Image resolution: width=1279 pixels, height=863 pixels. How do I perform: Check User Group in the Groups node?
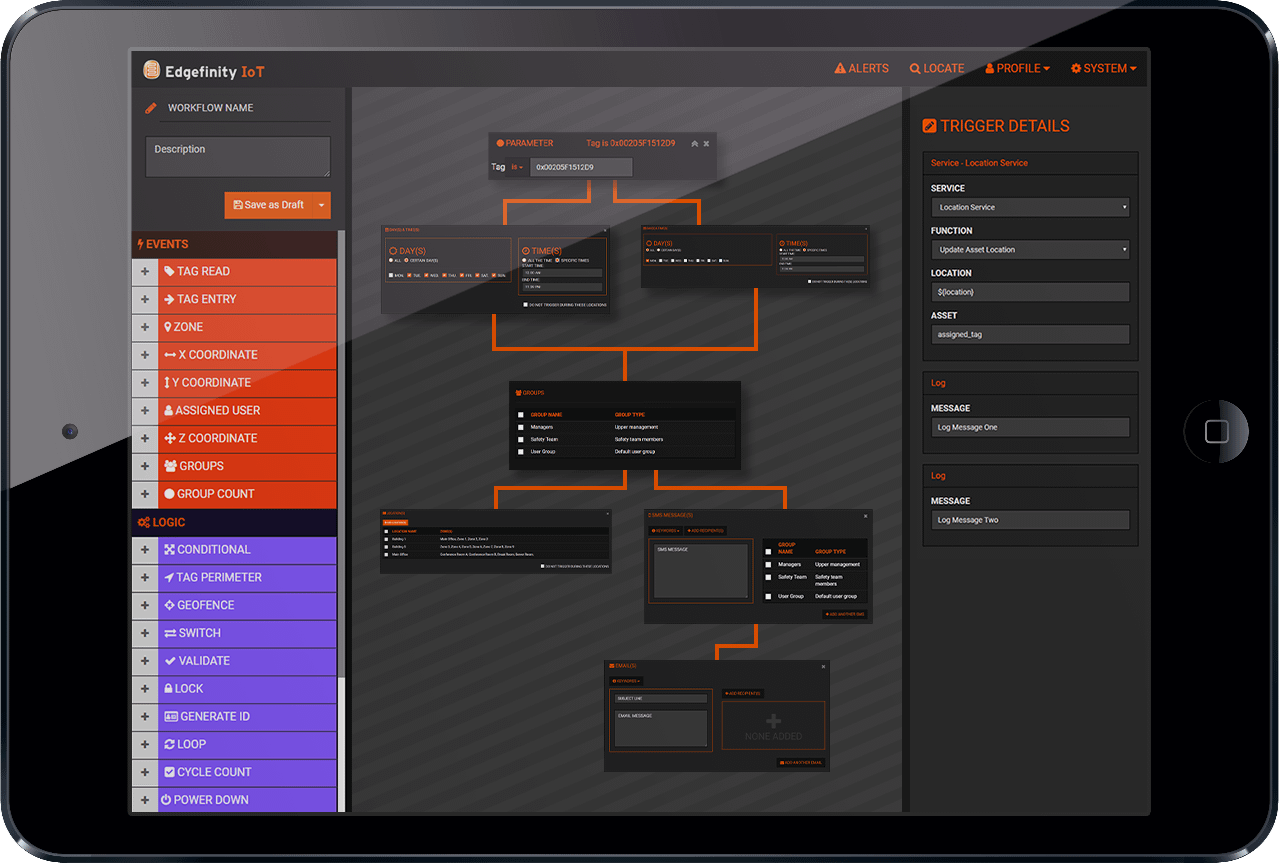[520, 452]
